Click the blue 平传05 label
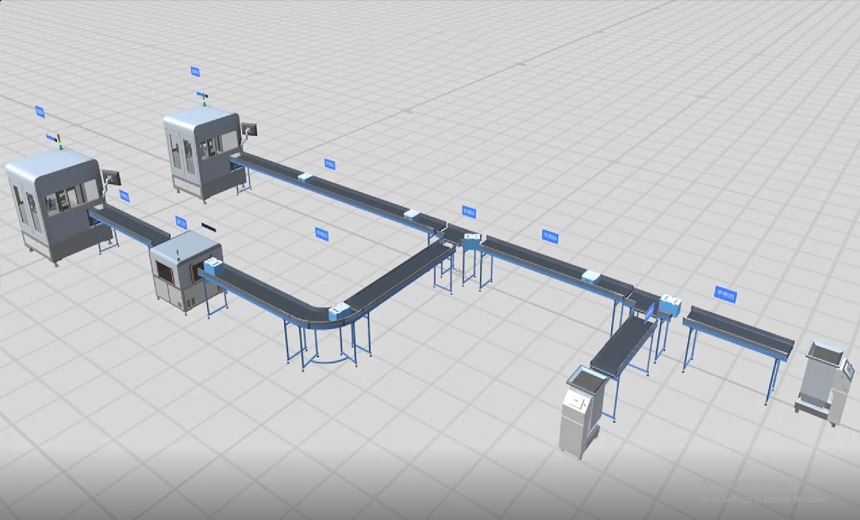This screenshot has height=520, width=860. (x=725, y=294)
